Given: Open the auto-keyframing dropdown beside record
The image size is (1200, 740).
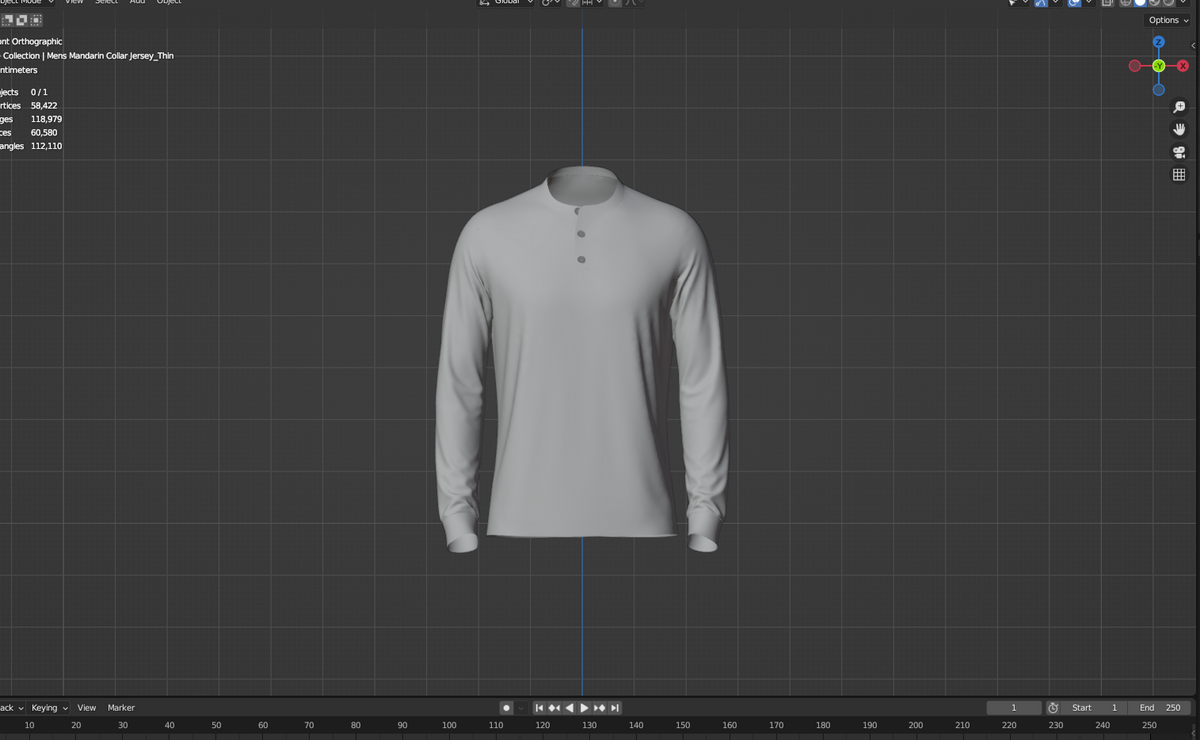Looking at the screenshot, I should pyautogui.click(x=521, y=708).
